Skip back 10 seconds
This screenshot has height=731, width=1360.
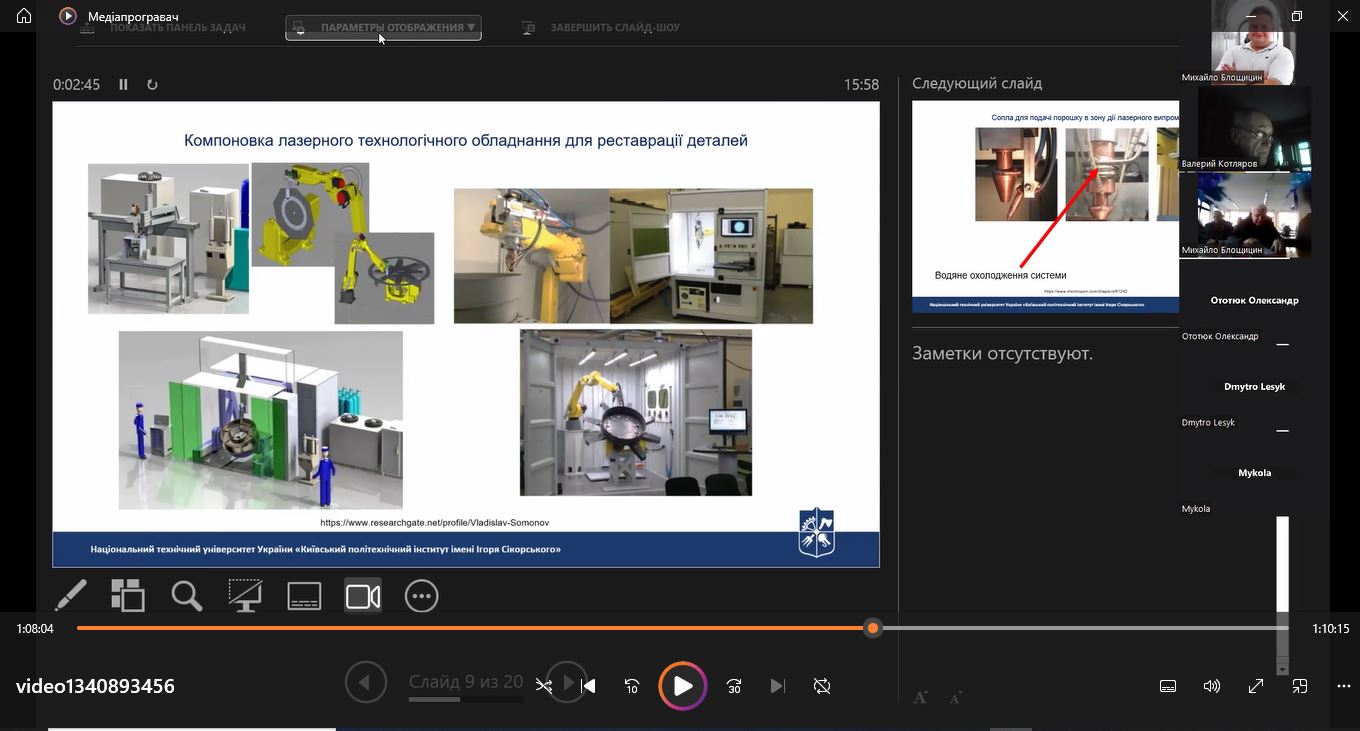(632, 686)
